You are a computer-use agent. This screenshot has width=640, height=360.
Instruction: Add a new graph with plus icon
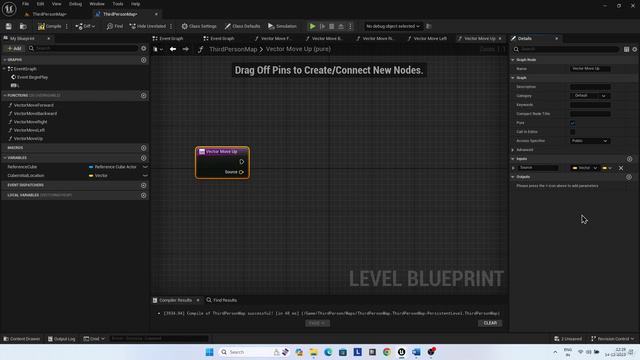(144, 60)
